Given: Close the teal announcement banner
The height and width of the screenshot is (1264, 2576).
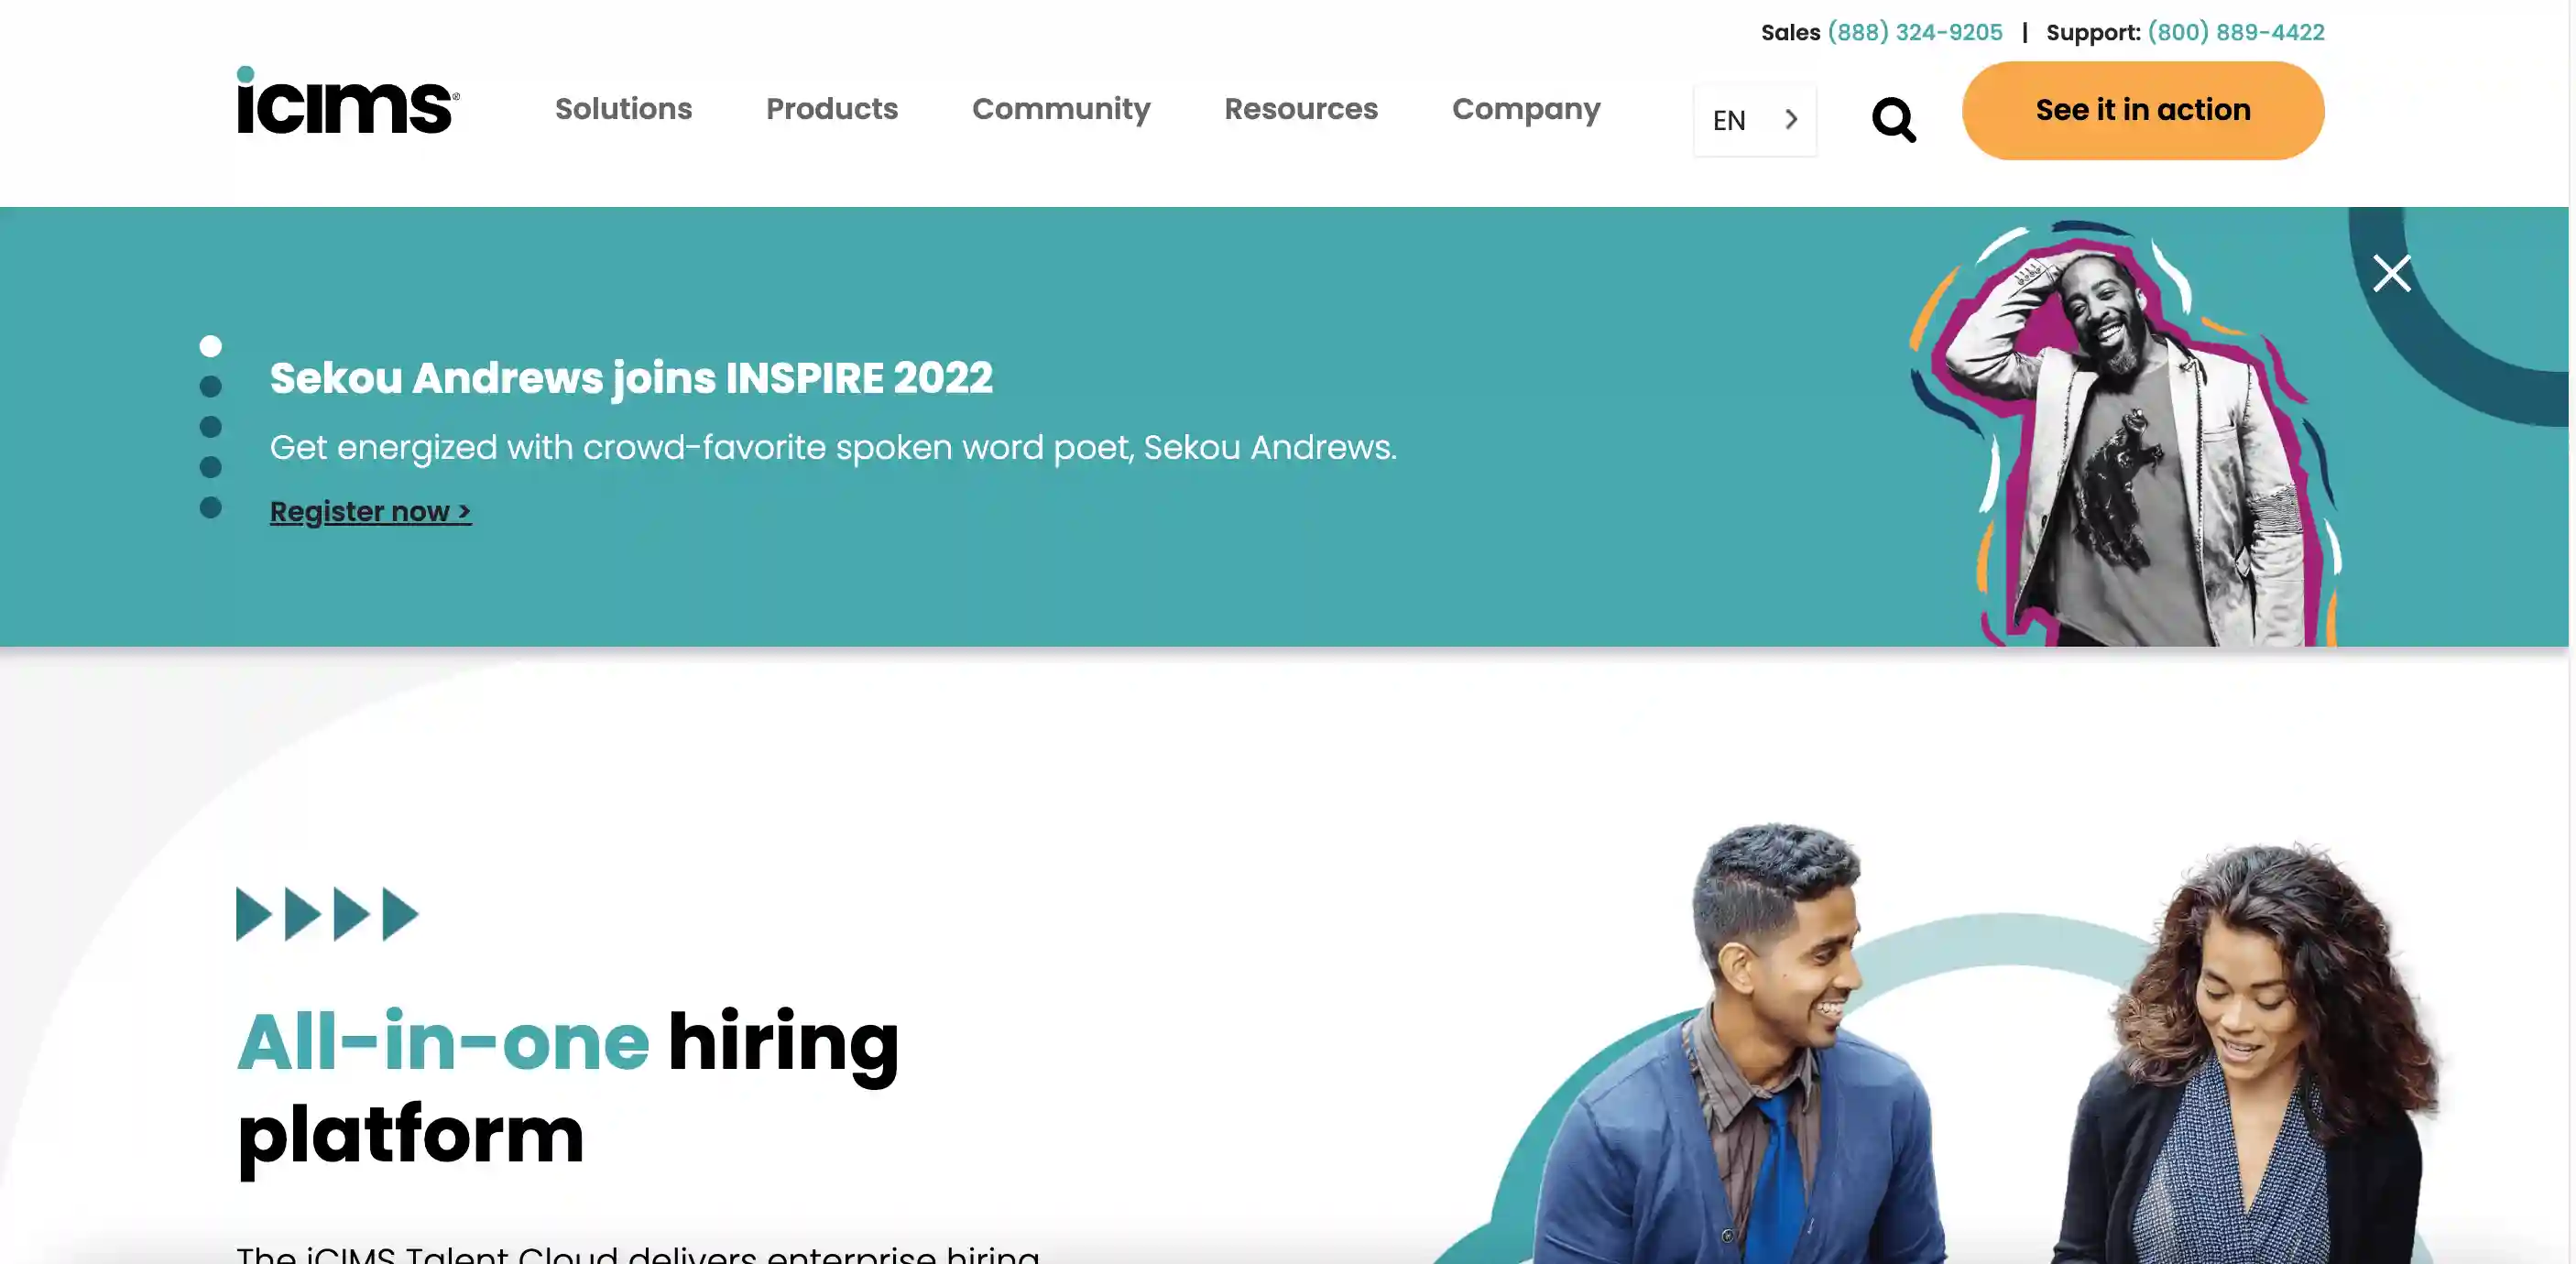Looking at the screenshot, I should tap(2392, 272).
